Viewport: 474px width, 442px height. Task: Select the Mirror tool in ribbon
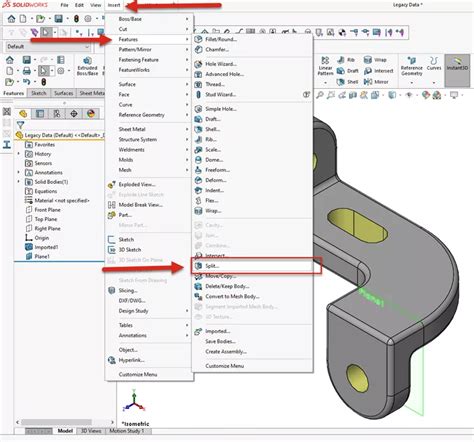pyautogui.click(x=376, y=82)
